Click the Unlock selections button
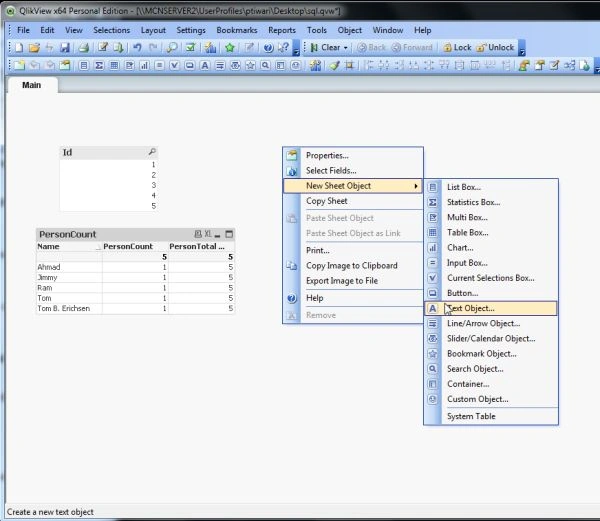This screenshot has width=600, height=521. pos(496,48)
